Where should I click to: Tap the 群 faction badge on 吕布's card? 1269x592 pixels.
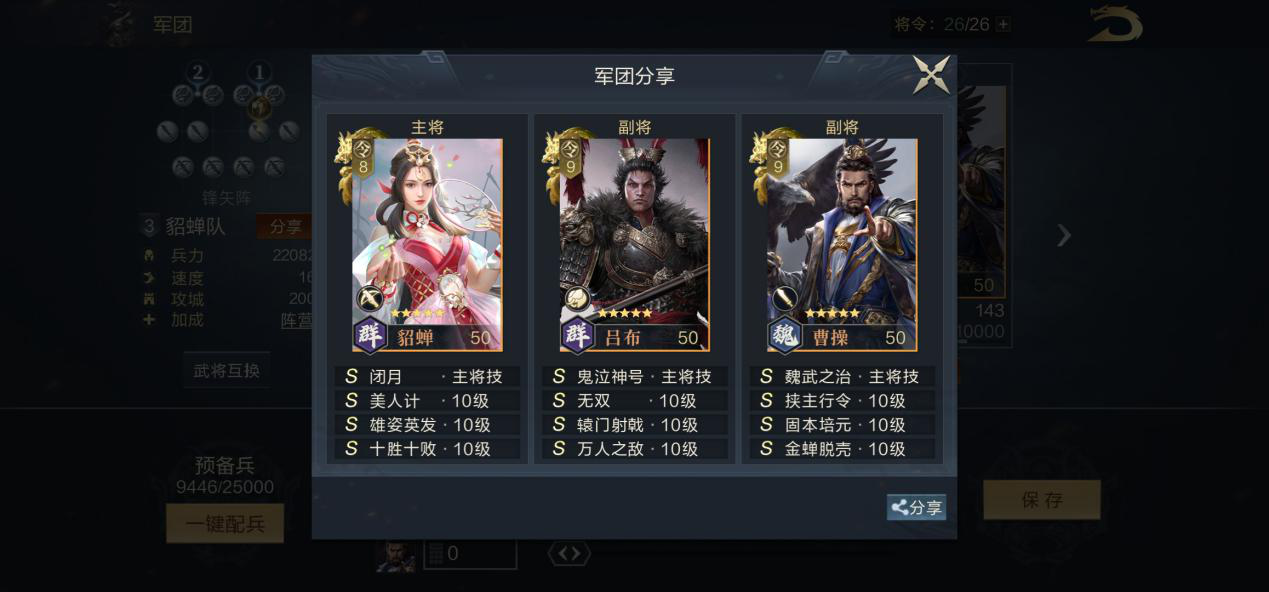tap(578, 335)
